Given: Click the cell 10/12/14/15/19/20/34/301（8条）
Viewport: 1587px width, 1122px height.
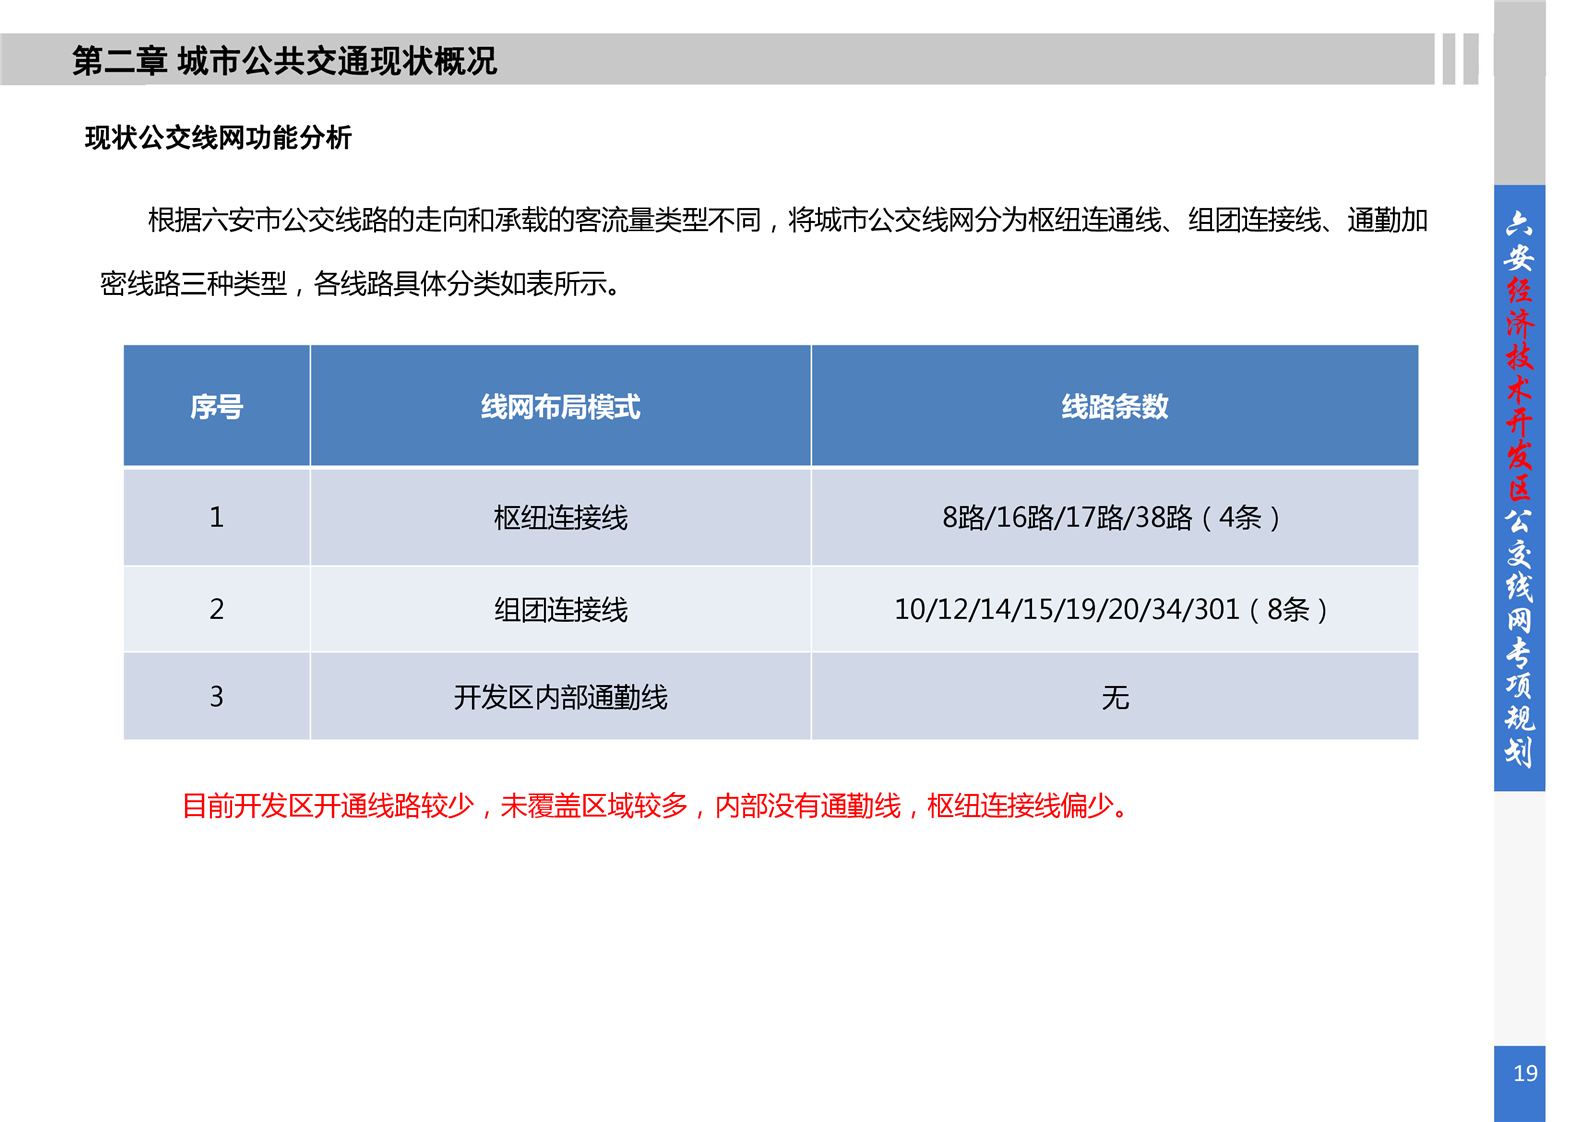Looking at the screenshot, I should [1114, 609].
